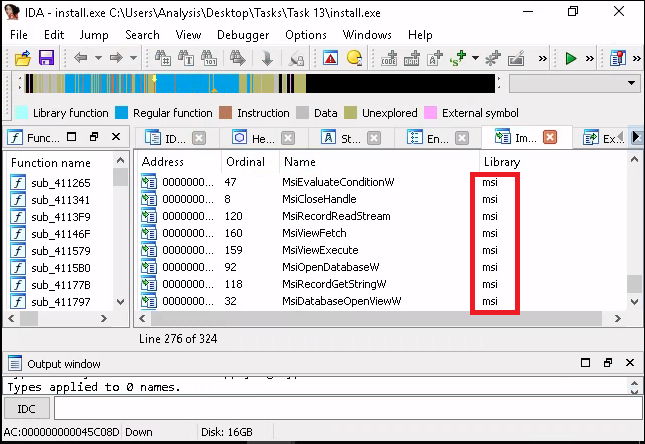The image size is (645, 444).
Task: Open the forward-arrow history dropdown
Action: [133, 58]
